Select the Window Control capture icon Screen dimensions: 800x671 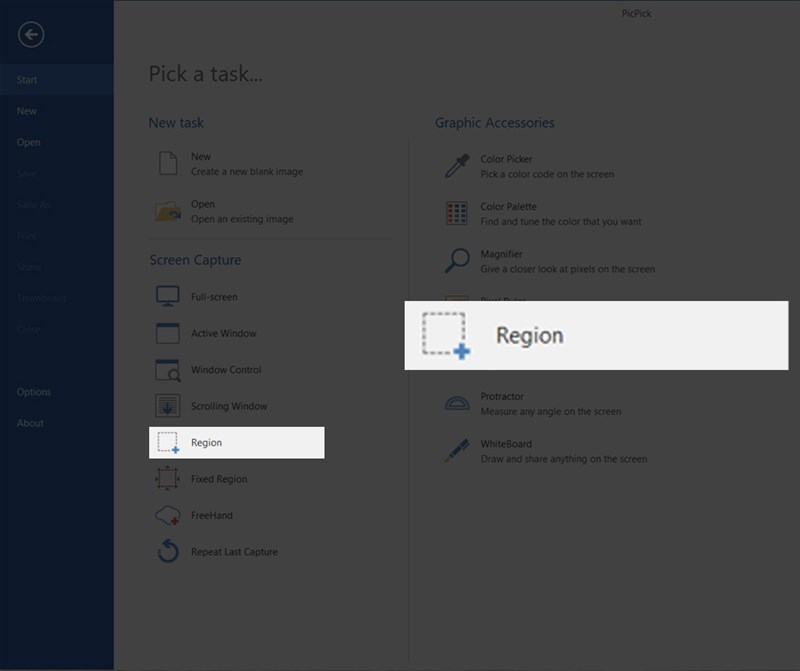tap(168, 370)
